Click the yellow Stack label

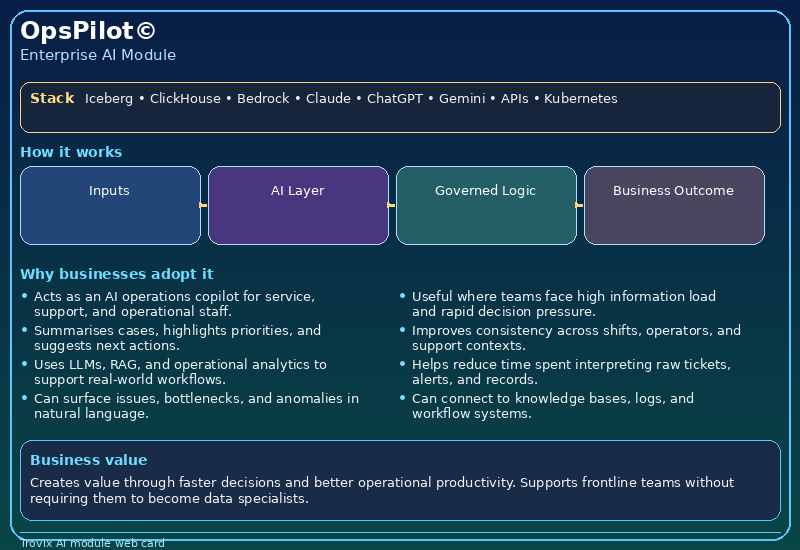(52, 98)
